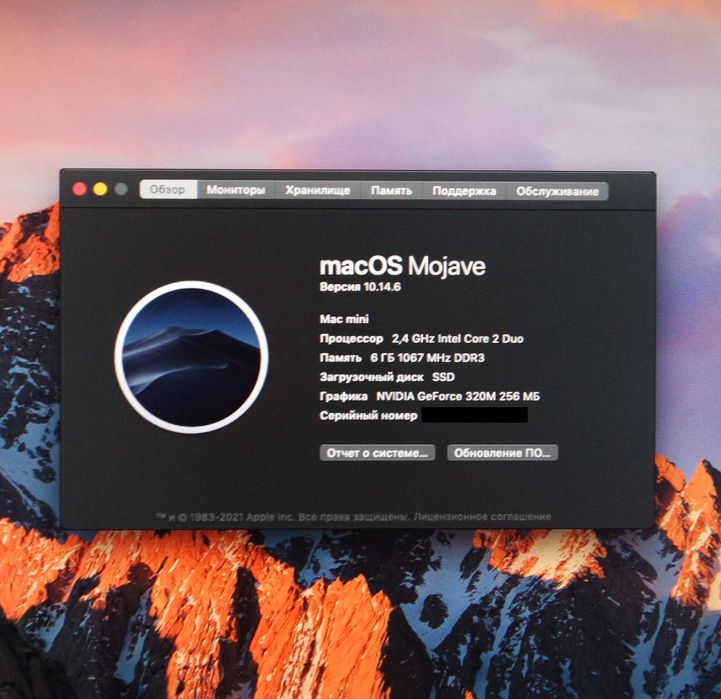Click the Графика label
The height and width of the screenshot is (699, 721).
(x=343, y=396)
